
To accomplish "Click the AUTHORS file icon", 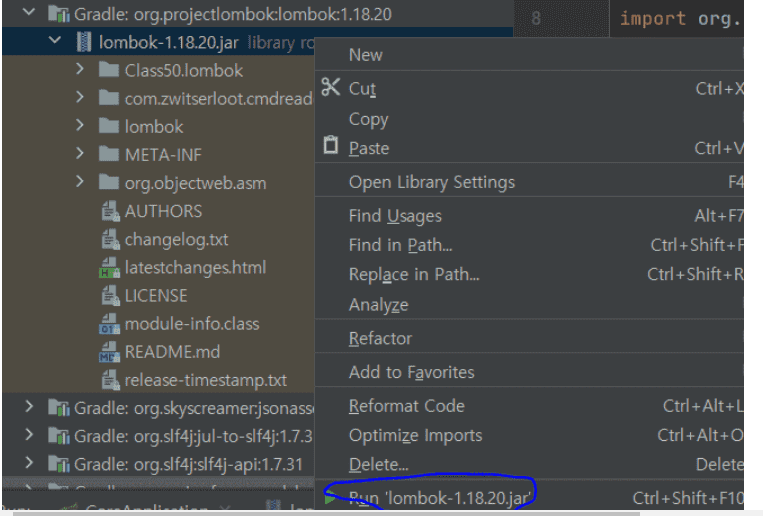I will click(110, 211).
